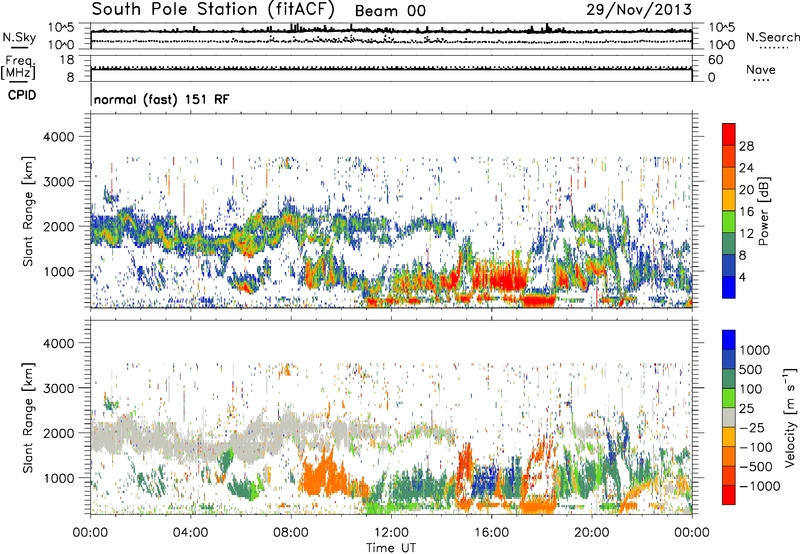Click the "500" value on the velocity colorbar

click(751, 369)
